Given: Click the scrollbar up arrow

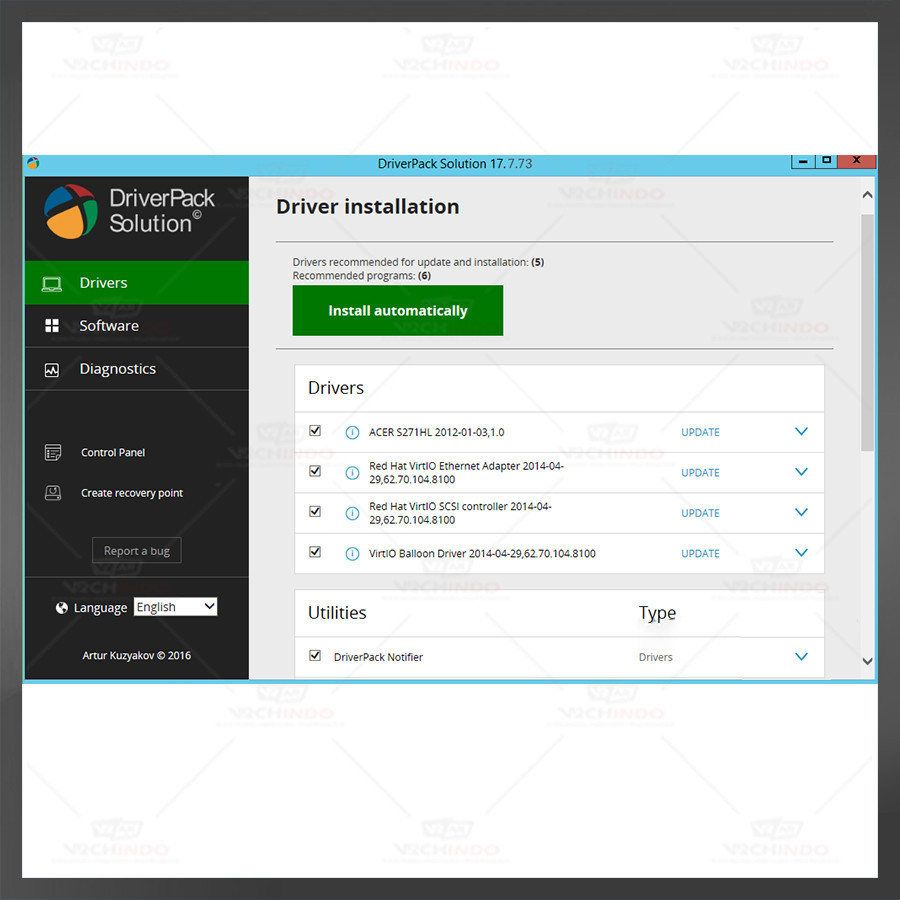Looking at the screenshot, I should pos(867,195).
